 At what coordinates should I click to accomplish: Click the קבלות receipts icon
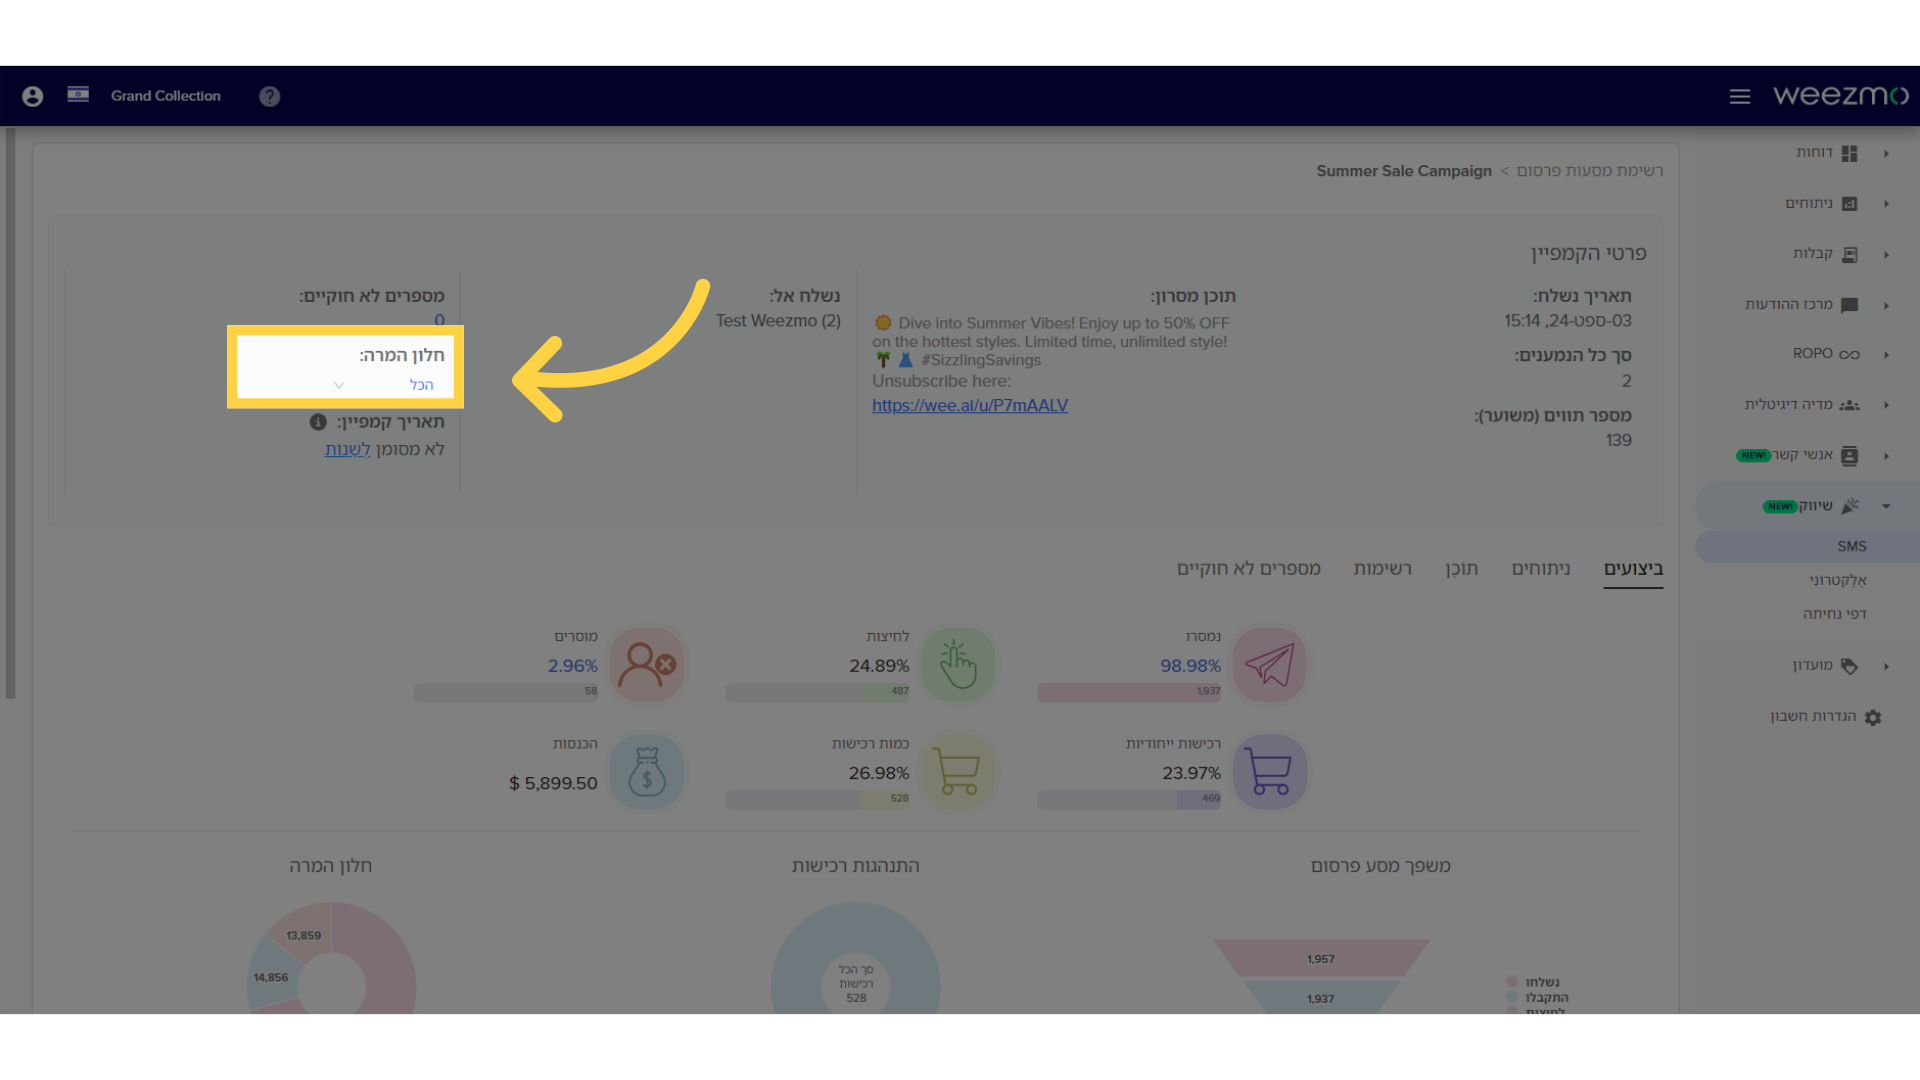(1849, 255)
